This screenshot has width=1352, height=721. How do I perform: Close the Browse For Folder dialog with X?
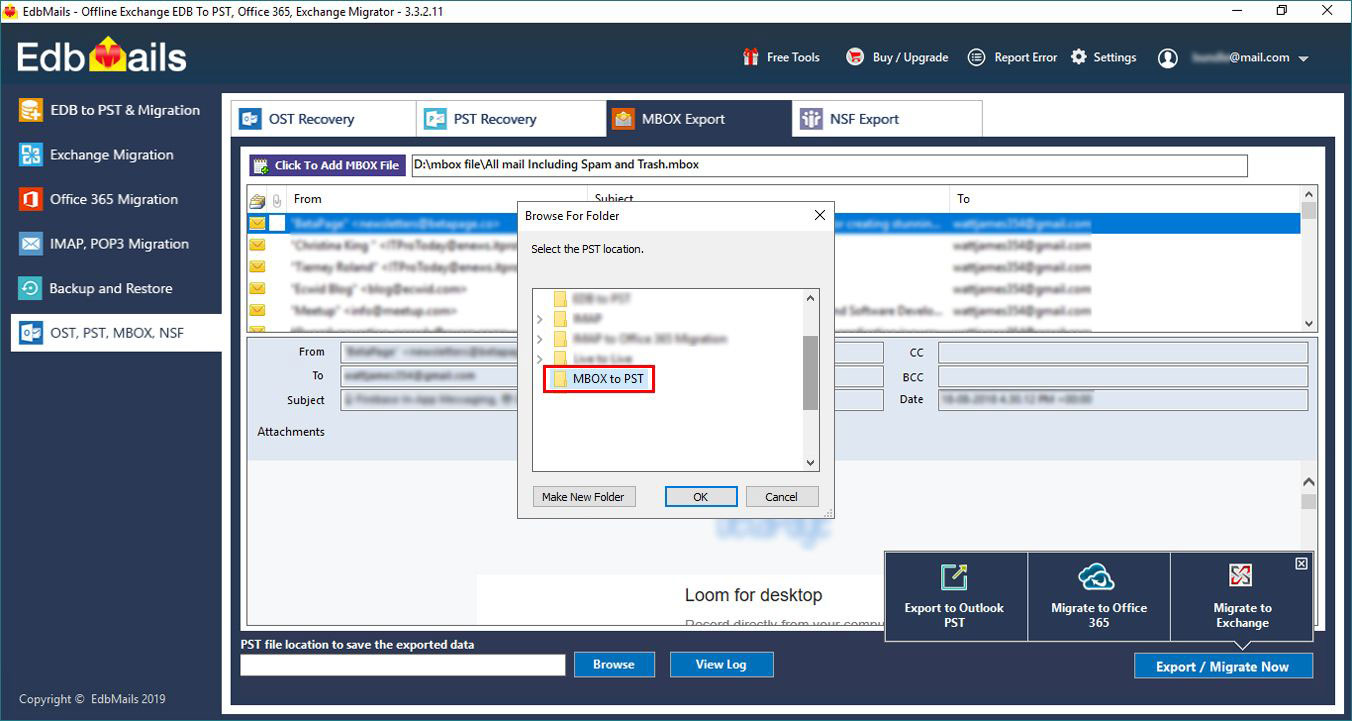tap(819, 215)
